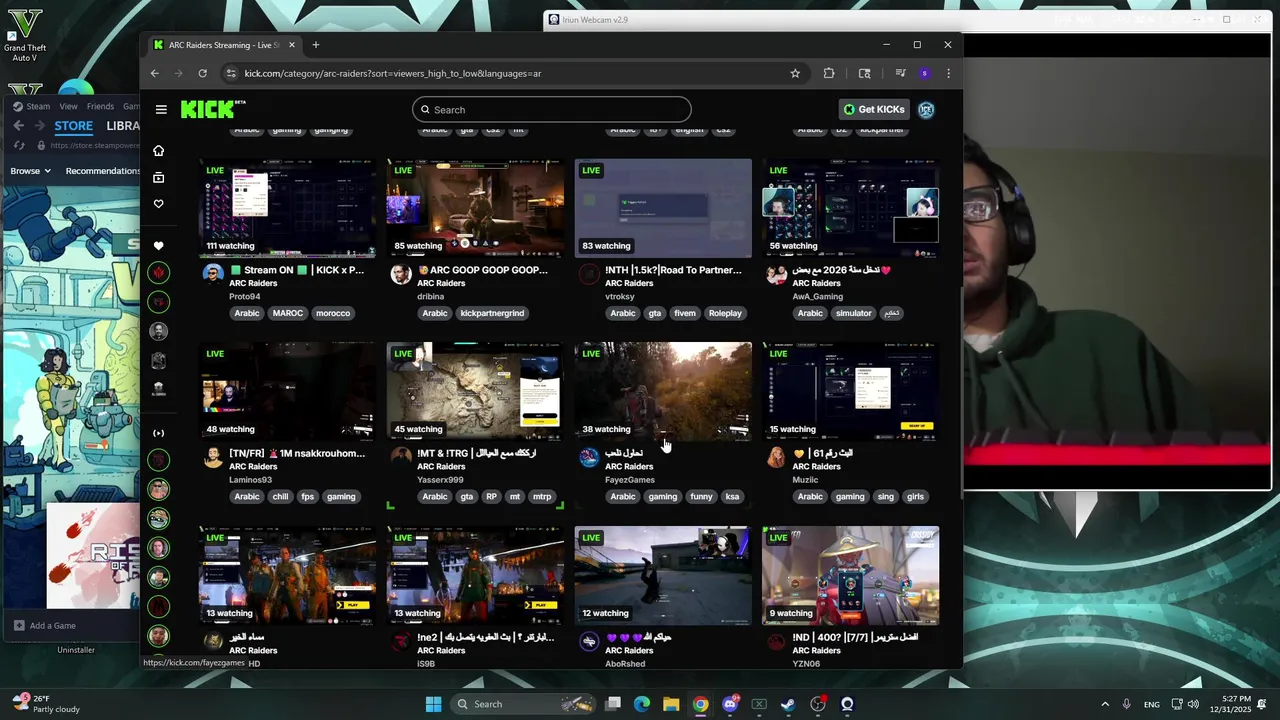
Task: Open Steam from the taskbar
Action: (788, 704)
